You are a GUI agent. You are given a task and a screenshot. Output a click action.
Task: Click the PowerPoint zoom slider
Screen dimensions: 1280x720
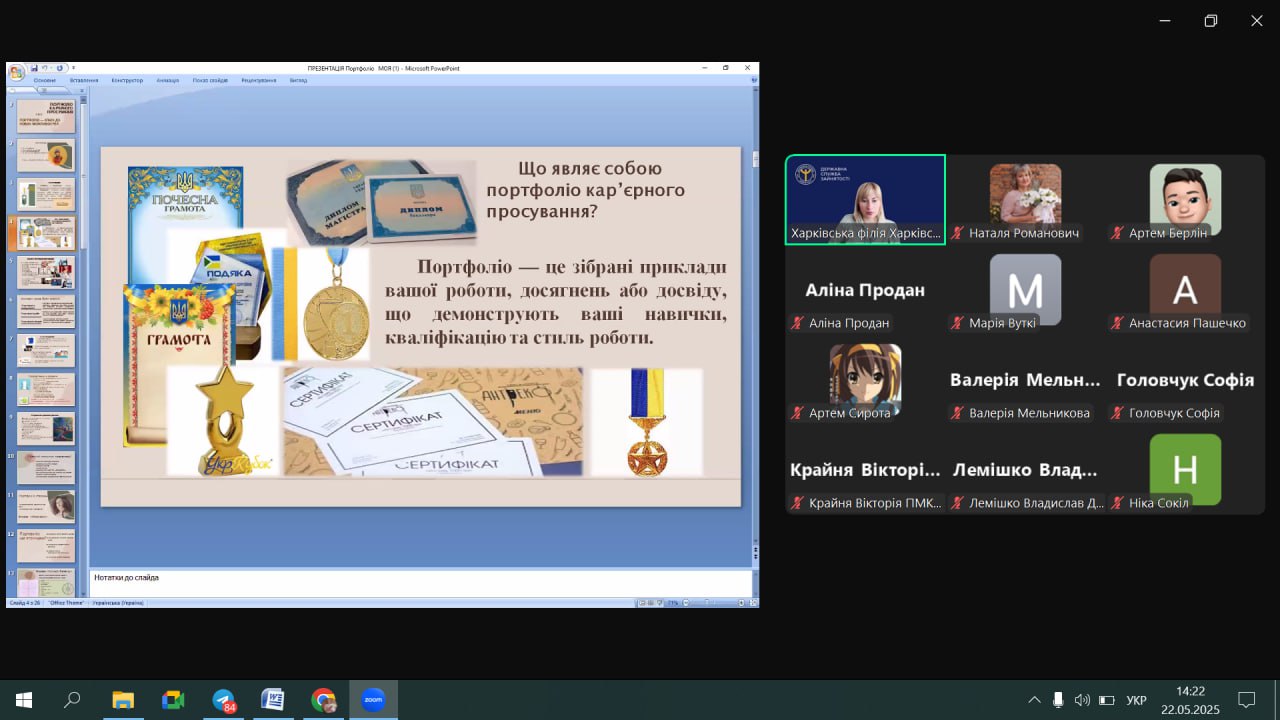tap(705, 603)
